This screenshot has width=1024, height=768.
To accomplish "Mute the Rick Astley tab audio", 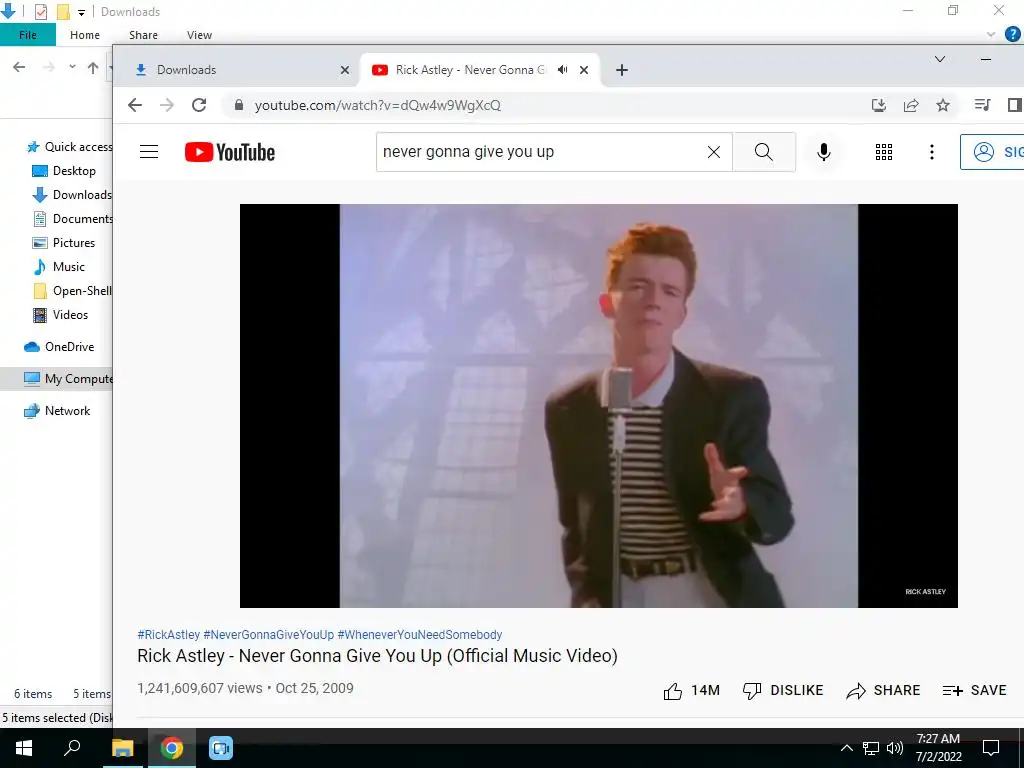I will (562, 69).
